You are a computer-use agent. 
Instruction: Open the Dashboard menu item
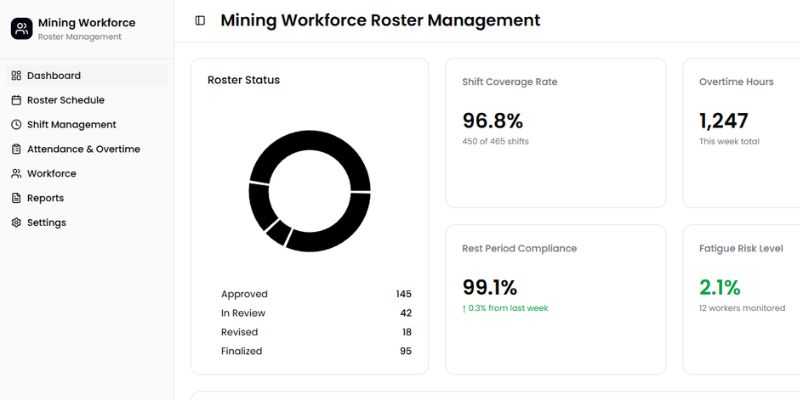pos(87,76)
